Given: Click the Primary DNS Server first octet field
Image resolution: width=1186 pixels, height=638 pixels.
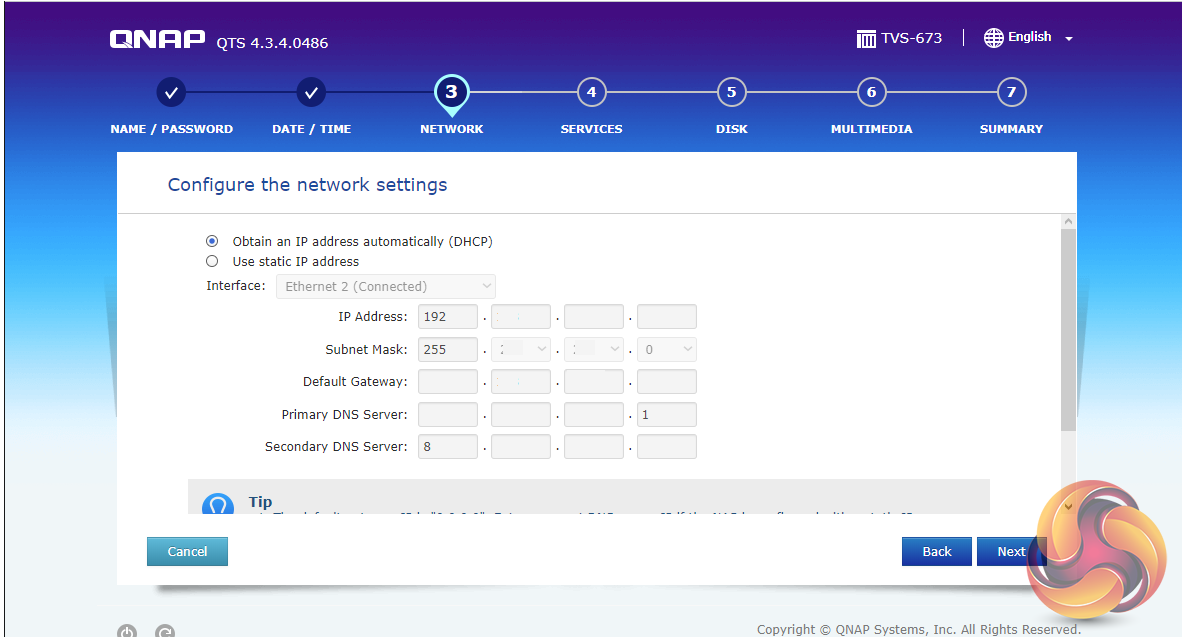Looking at the screenshot, I should (x=448, y=415).
